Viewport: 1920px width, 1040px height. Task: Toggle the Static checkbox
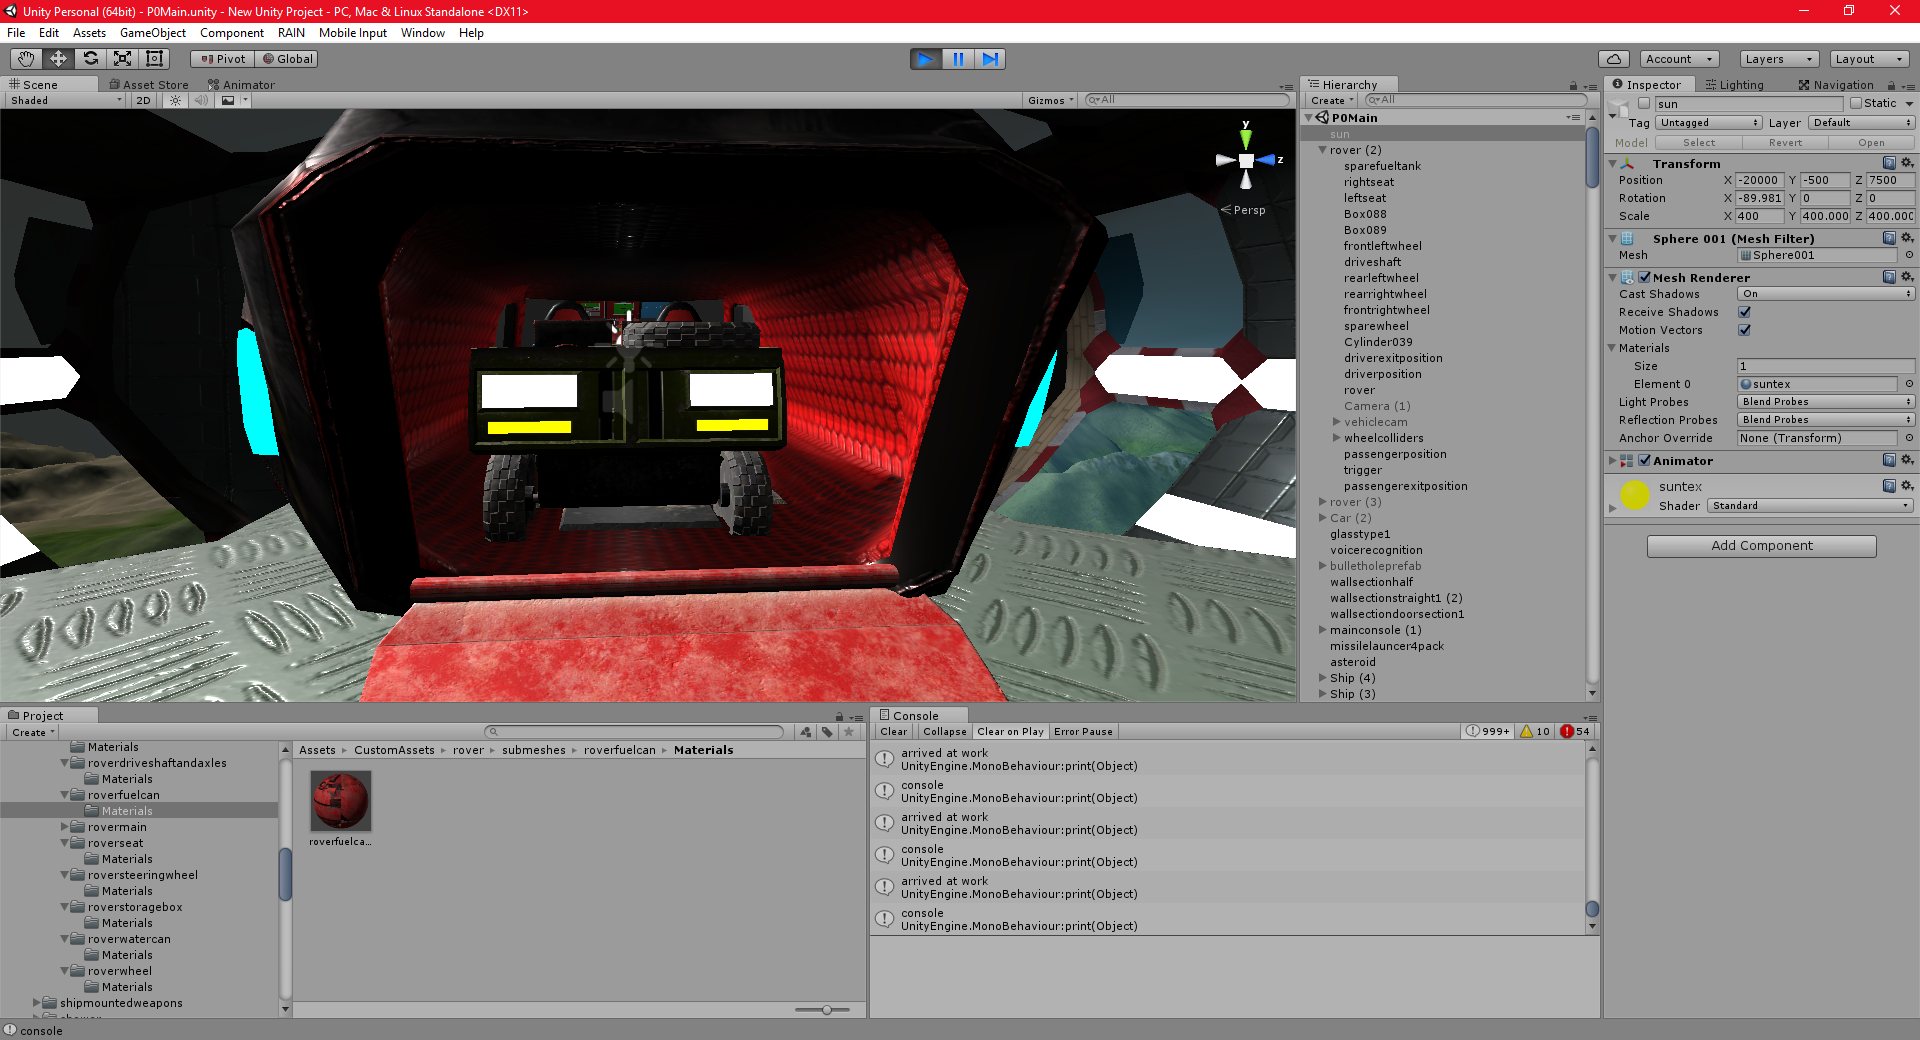pos(1856,103)
